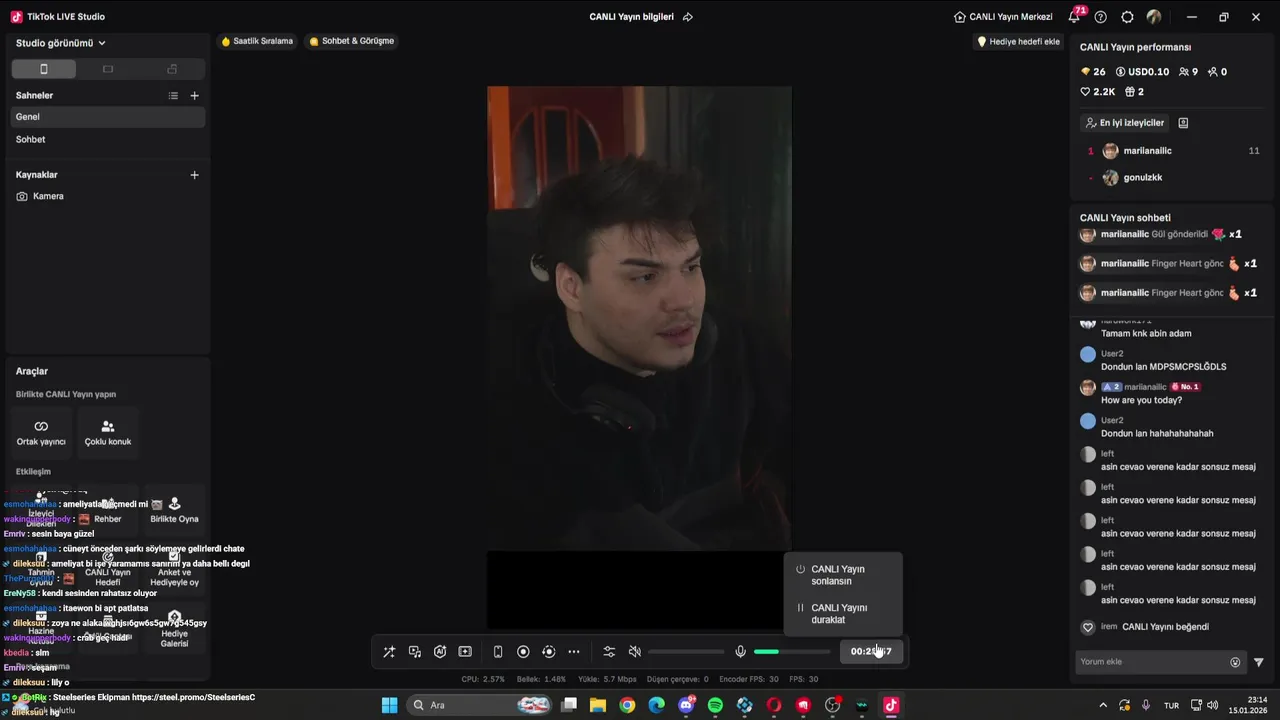Click En iyi izleyiciler tab
Image resolution: width=1280 pixels, height=720 pixels.
1125,123
